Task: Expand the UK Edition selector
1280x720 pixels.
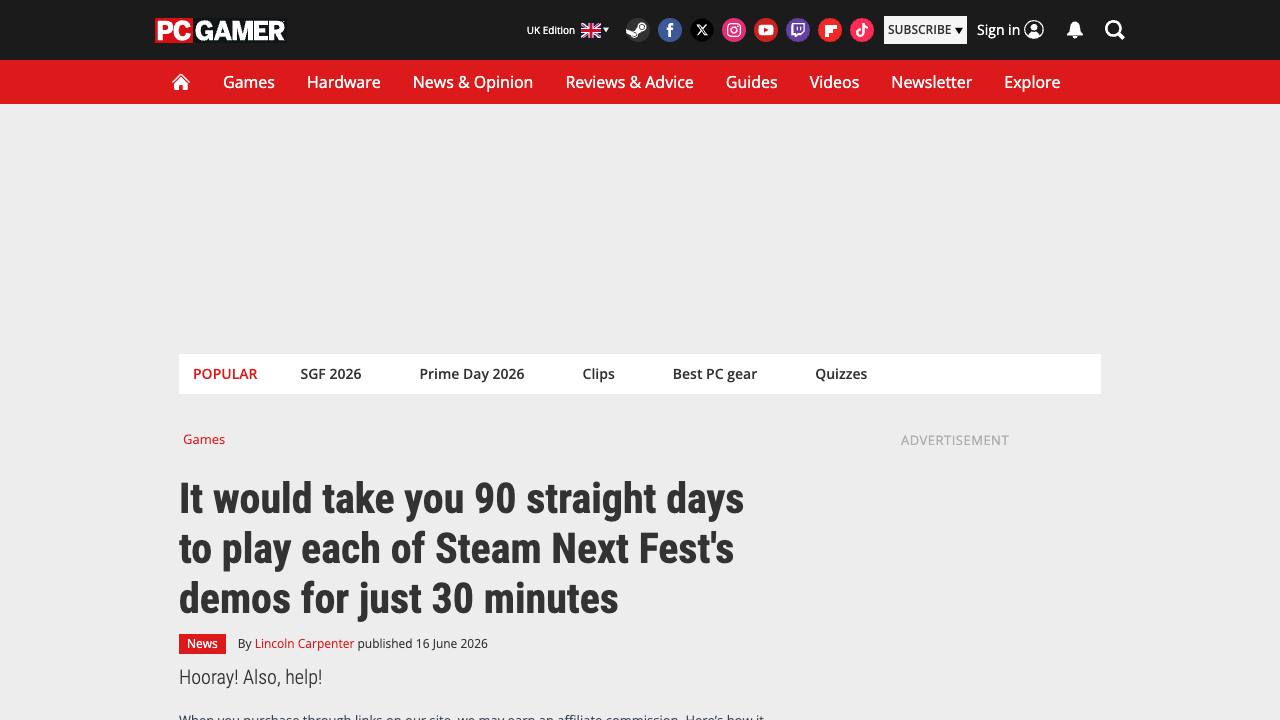Action: 568,30
